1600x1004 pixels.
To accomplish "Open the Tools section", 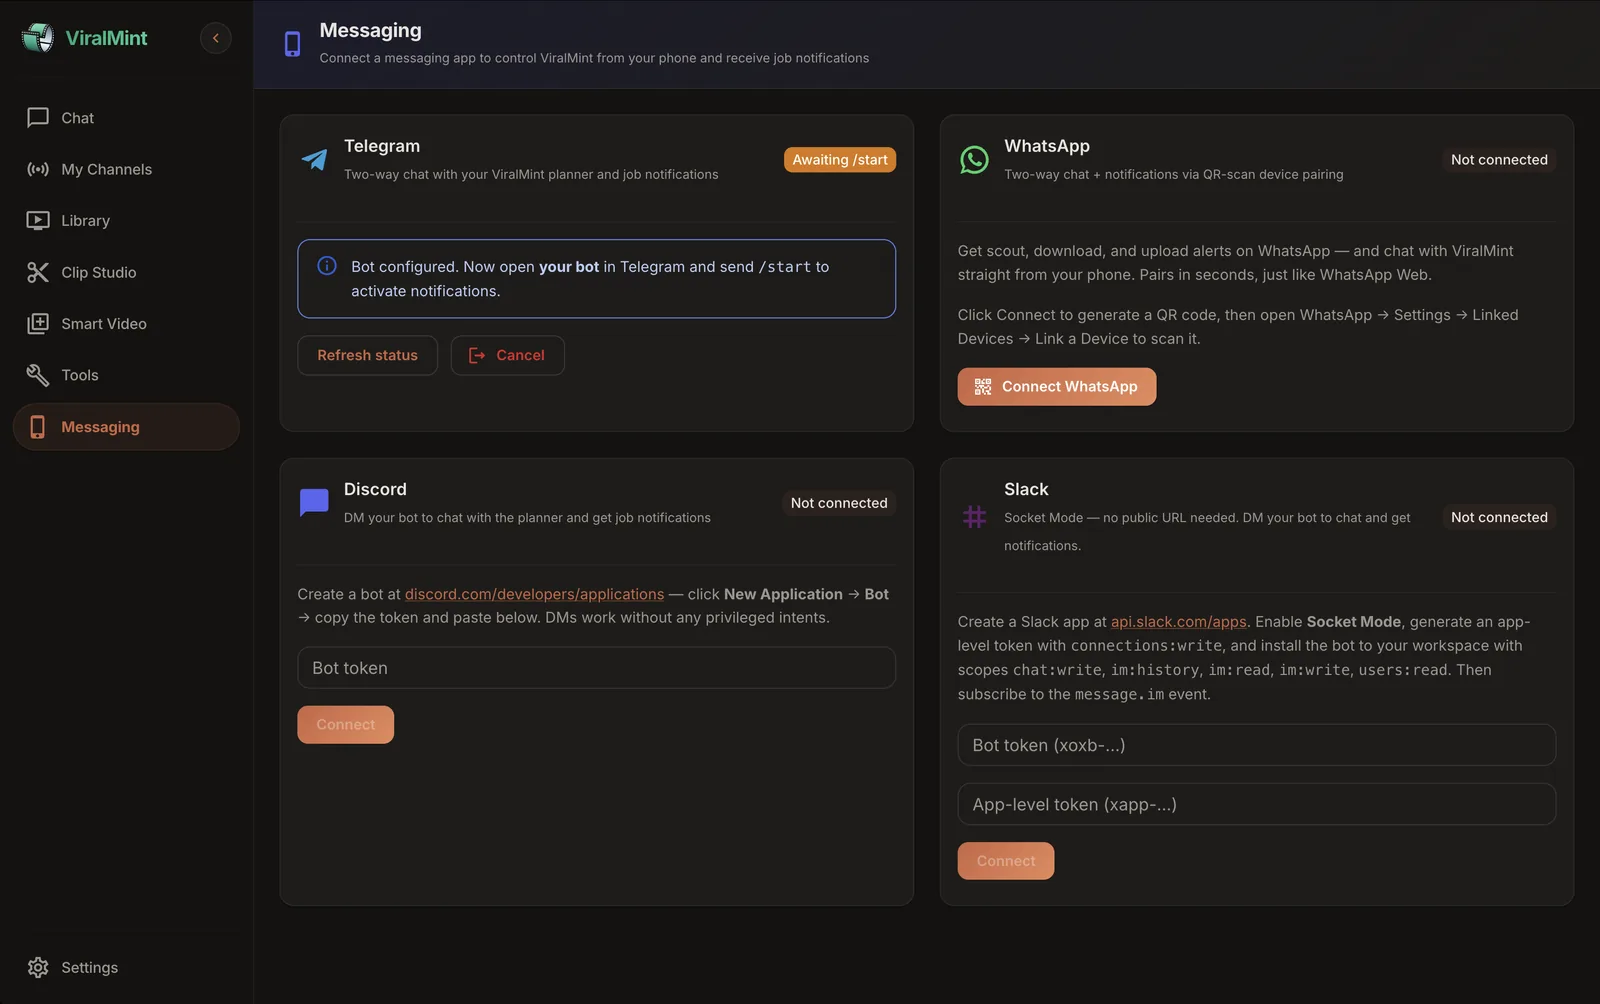I will point(126,375).
